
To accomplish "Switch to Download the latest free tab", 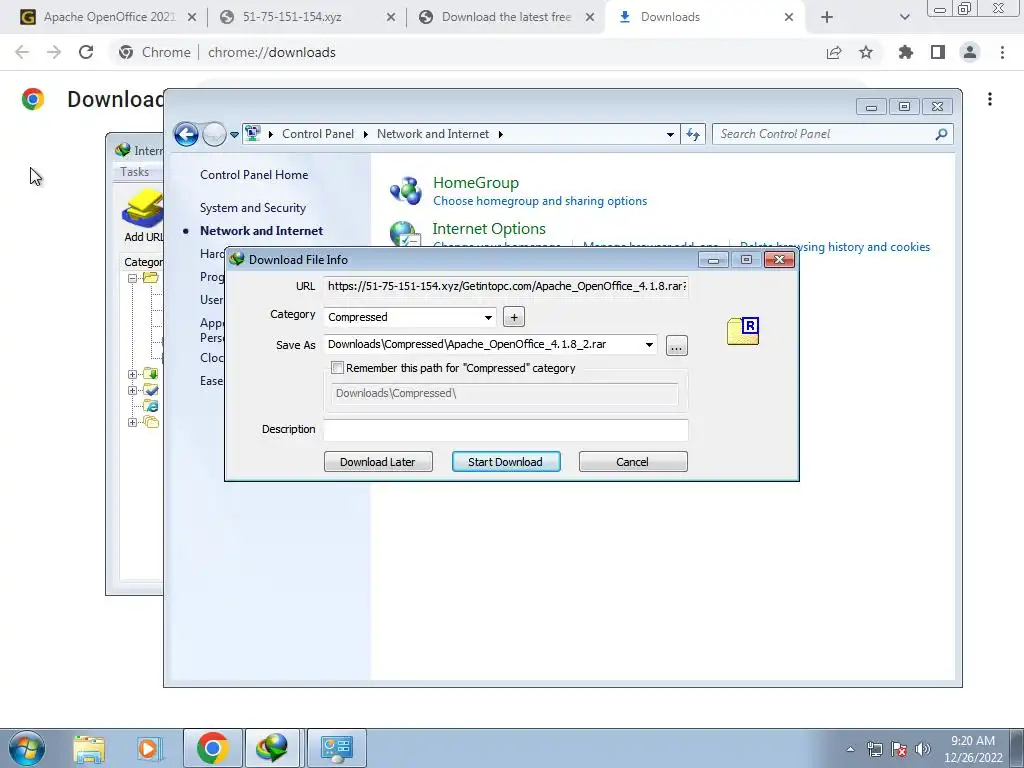I will coord(505,17).
